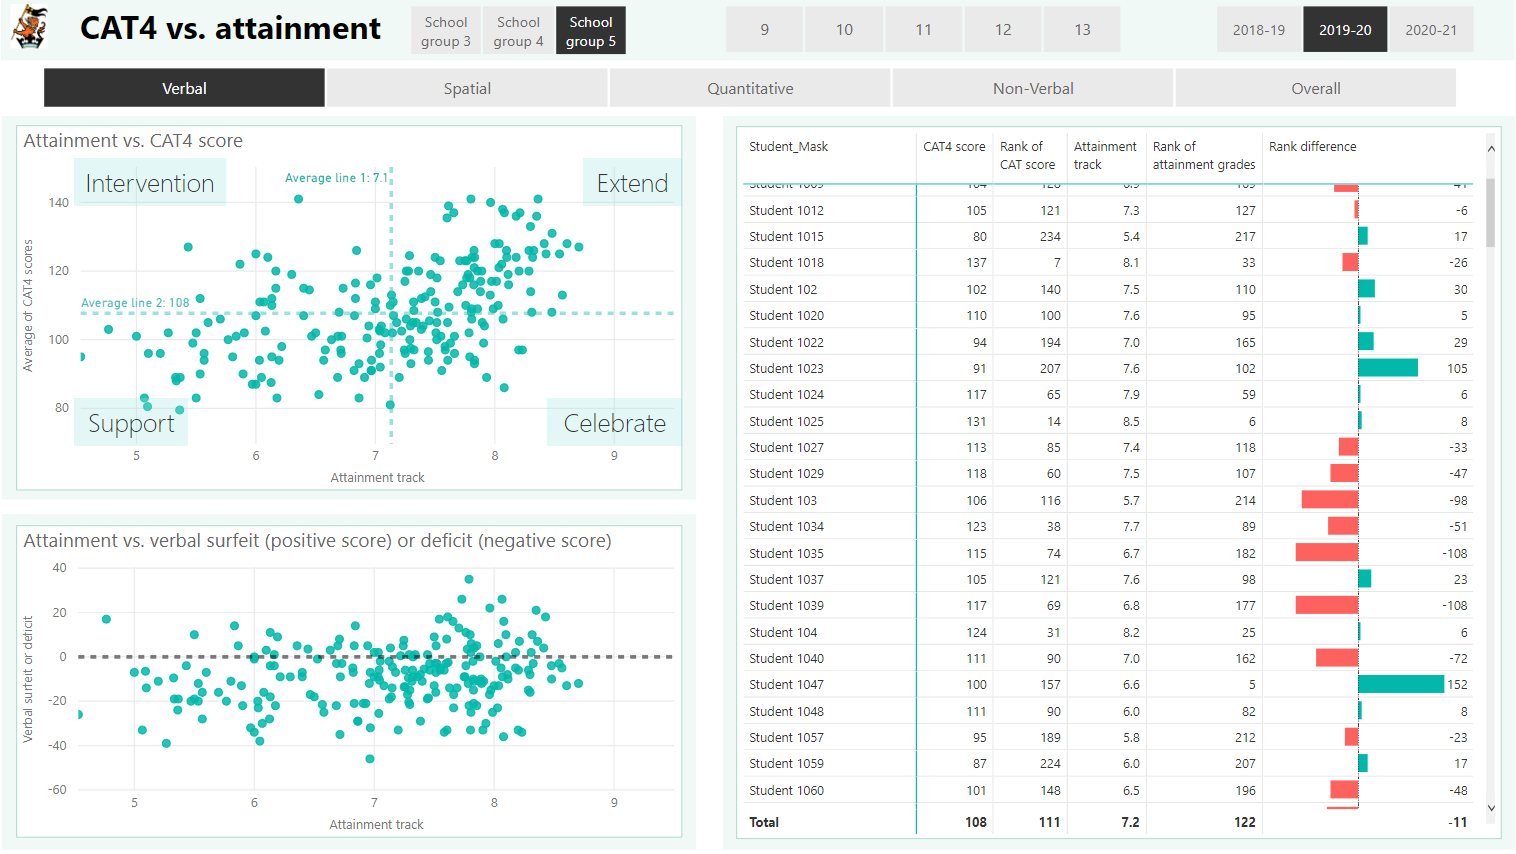This screenshot has height=854, width=1516.
Task: Select the 2020-21 academic year
Action: click(1431, 29)
